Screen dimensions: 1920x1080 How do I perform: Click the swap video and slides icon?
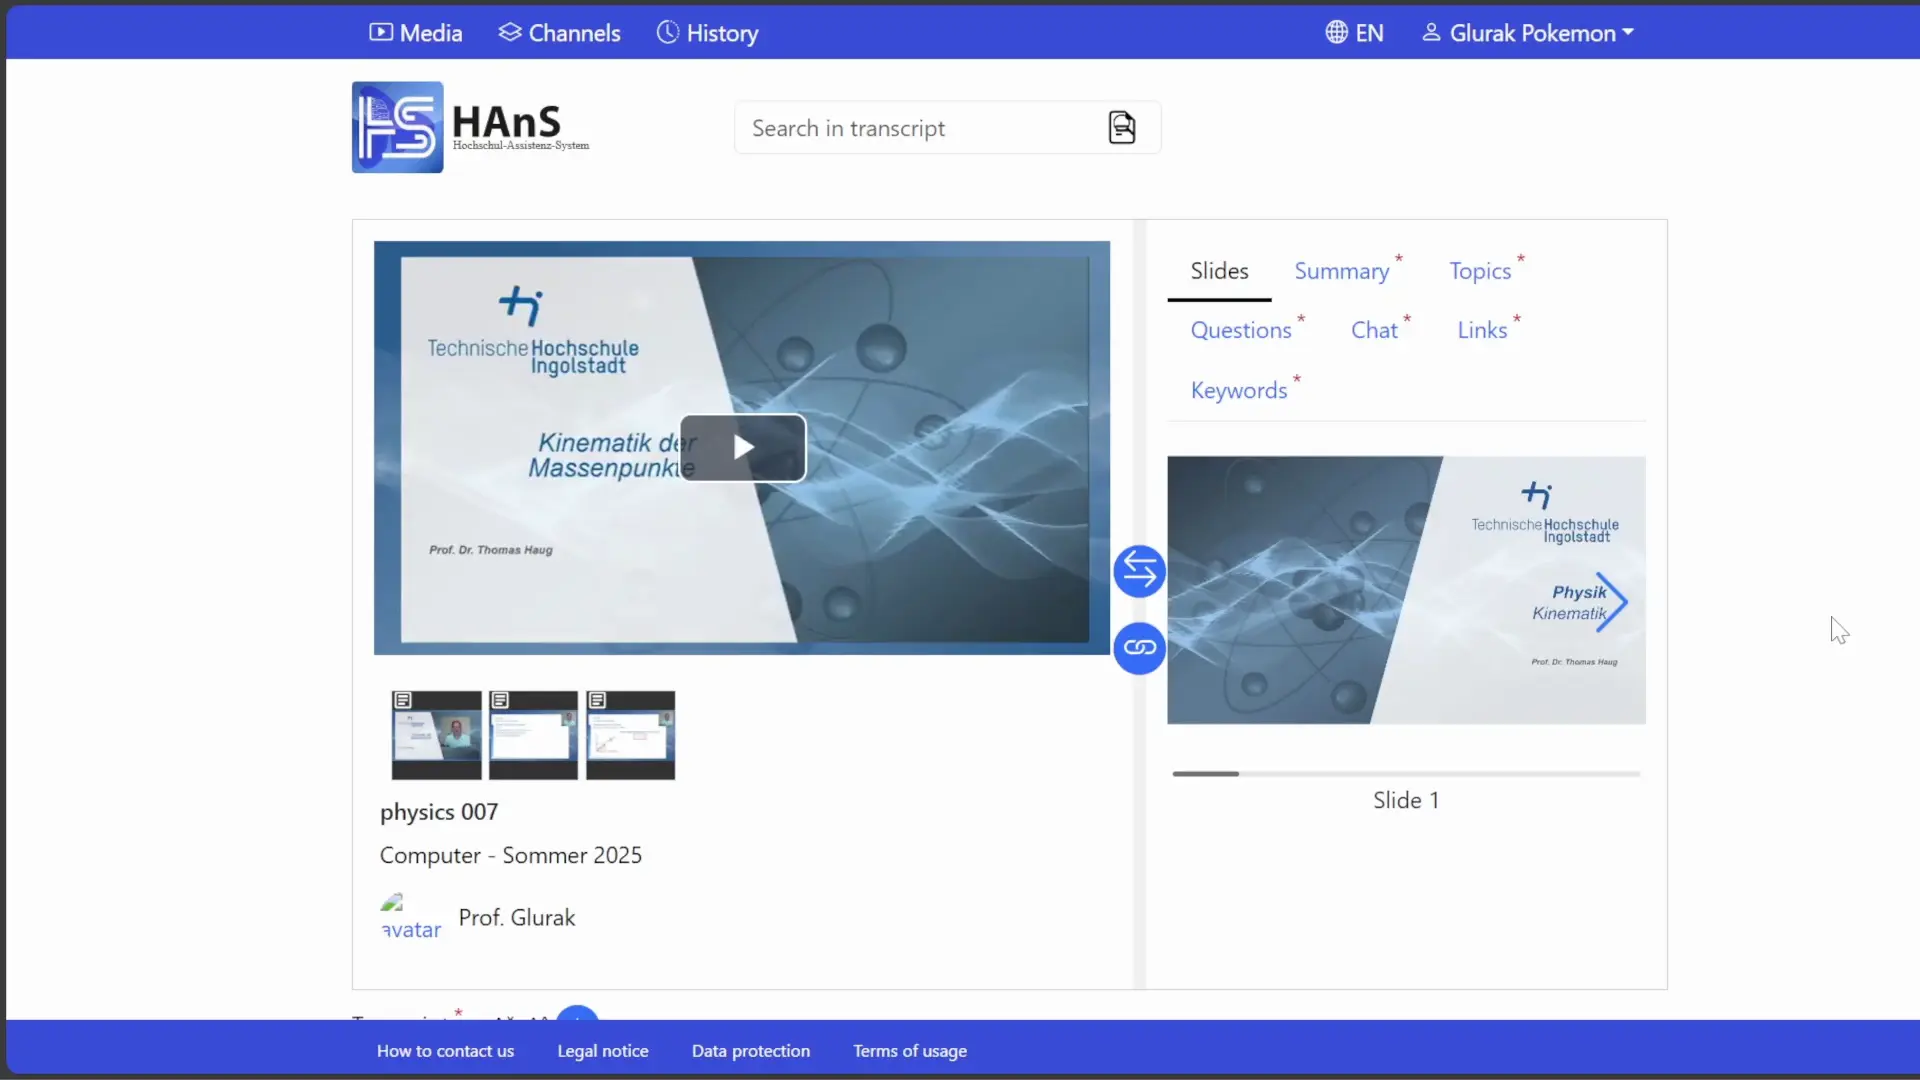(1139, 571)
